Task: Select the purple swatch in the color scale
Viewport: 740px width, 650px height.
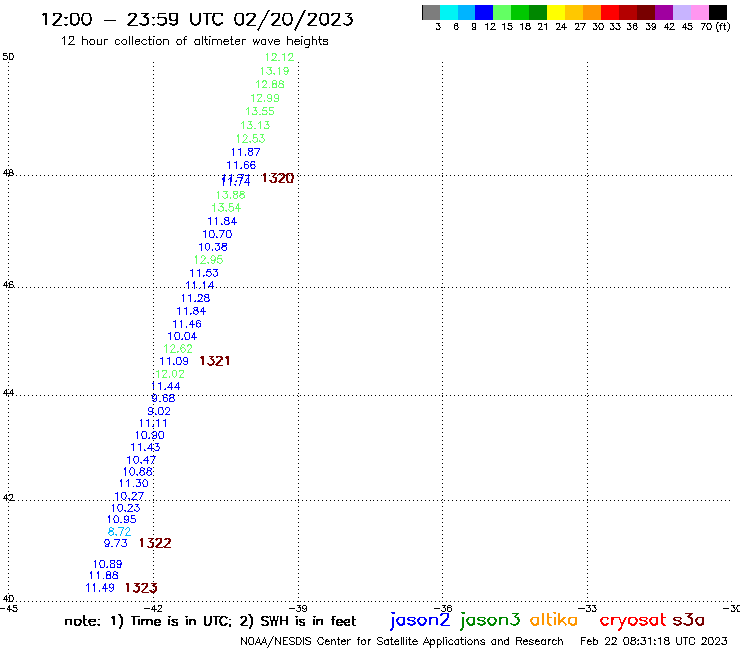Action: click(664, 13)
